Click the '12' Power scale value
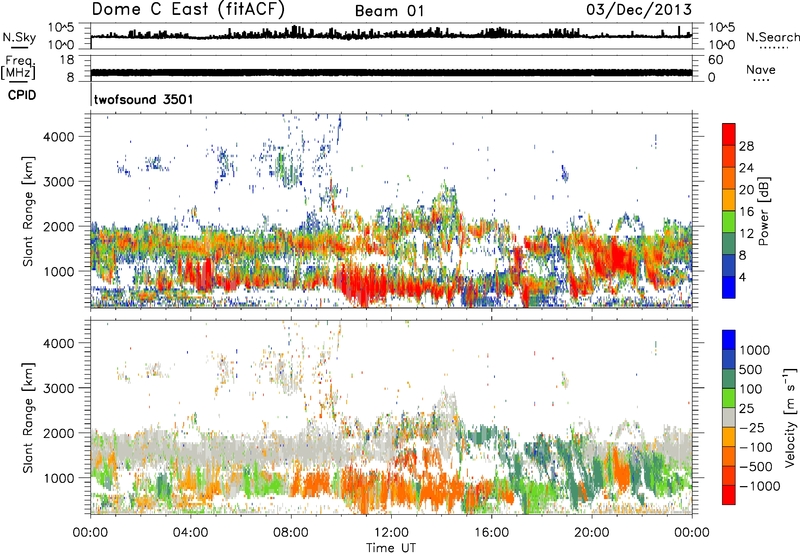 746,234
